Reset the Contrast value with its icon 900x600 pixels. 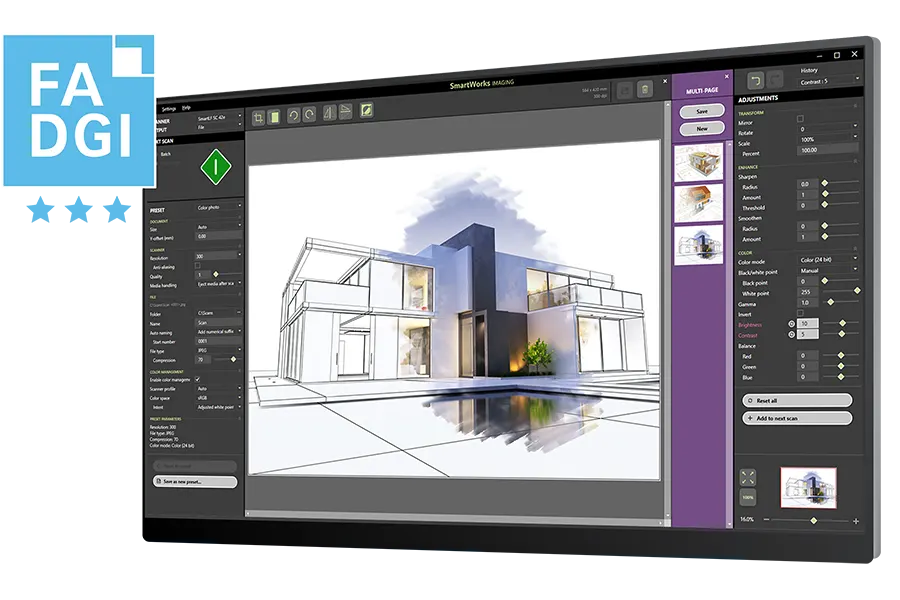[x=792, y=334]
